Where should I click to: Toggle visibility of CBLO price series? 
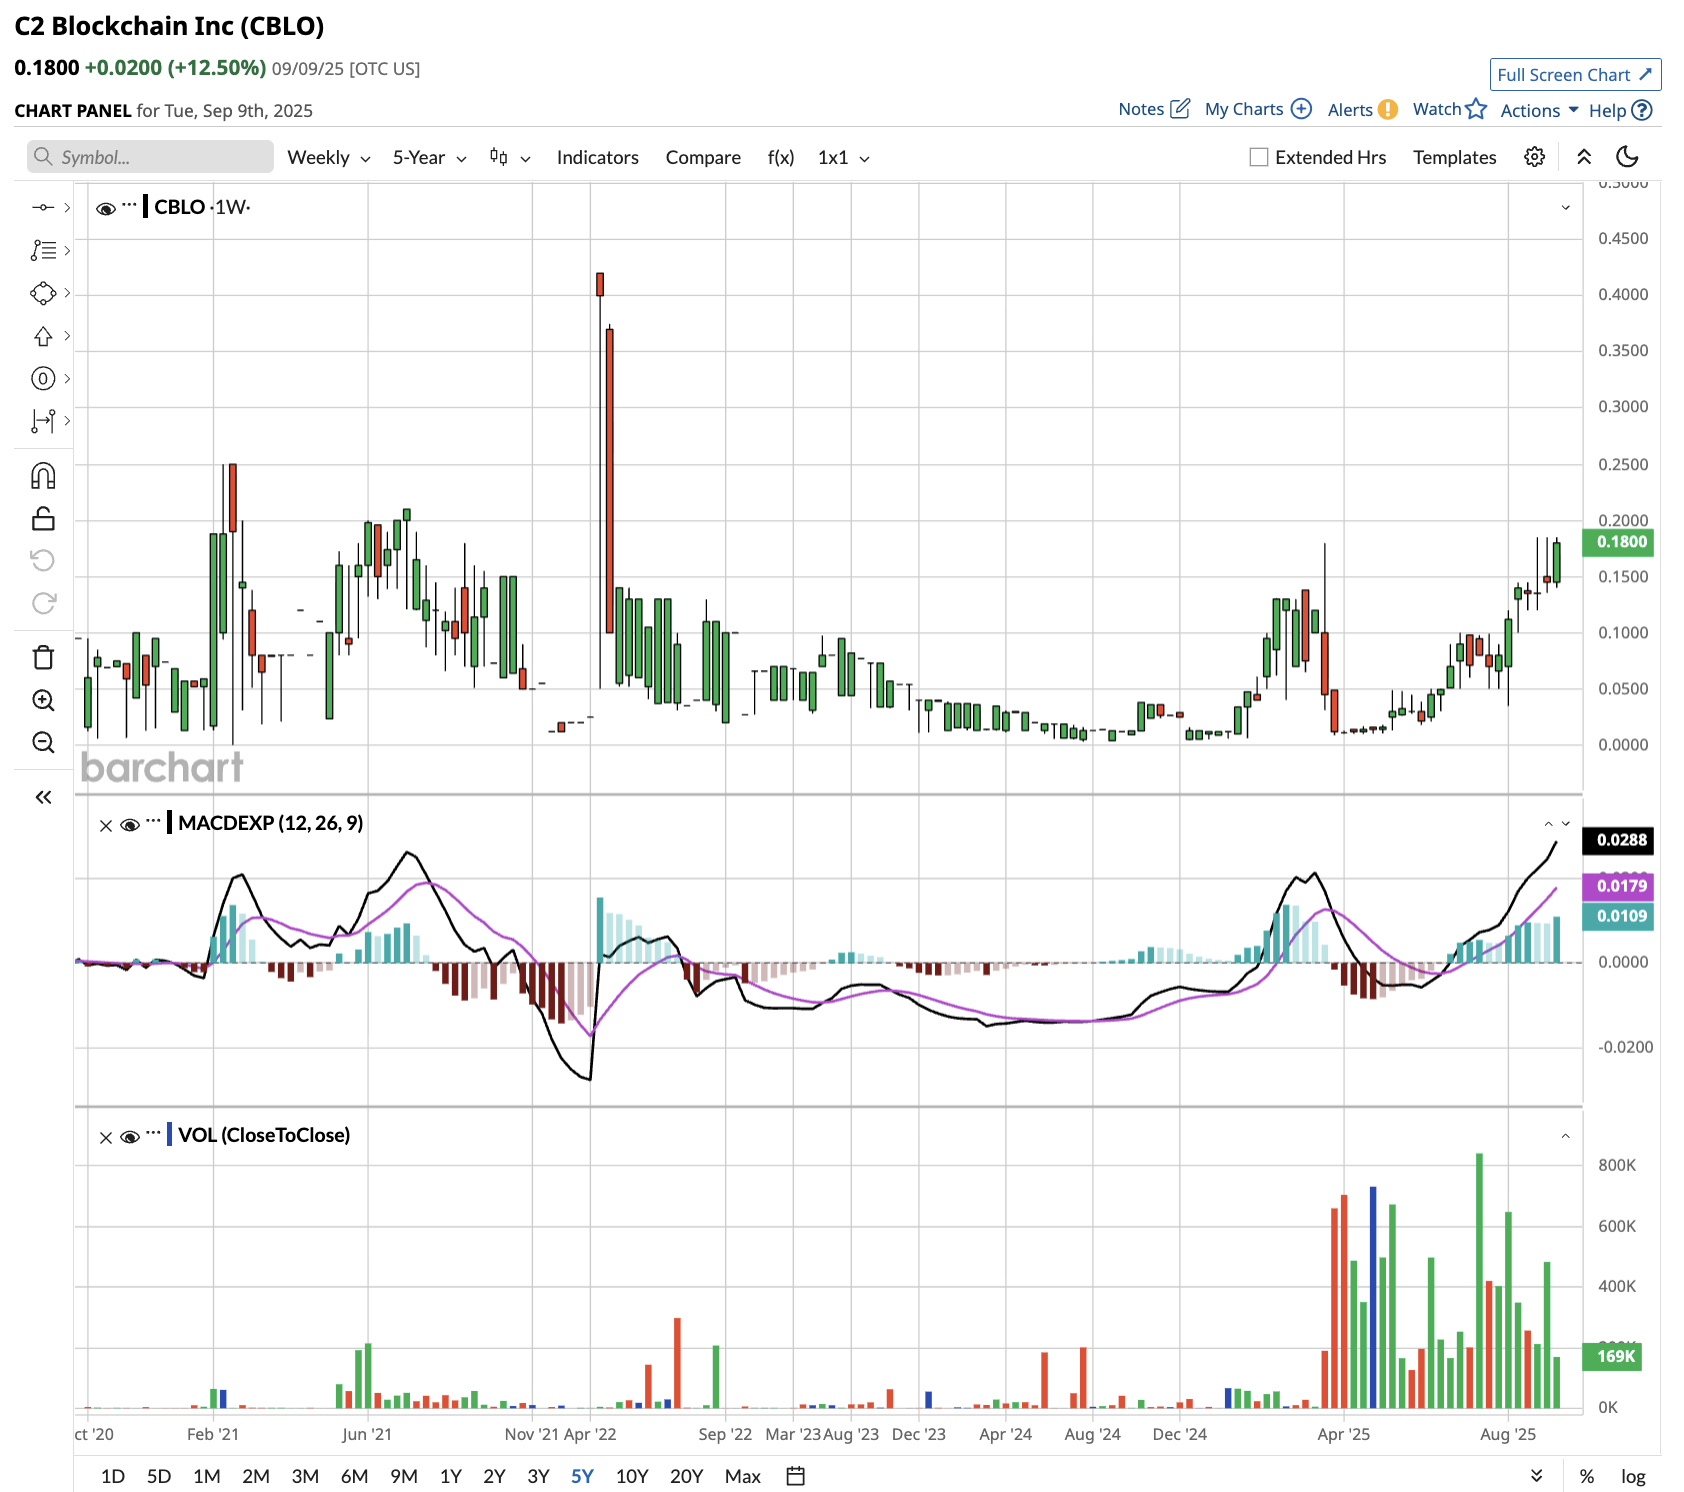click(106, 208)
